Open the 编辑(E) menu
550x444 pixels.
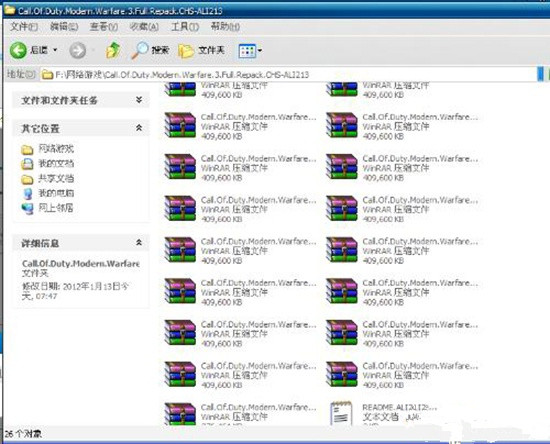(x=64, y=27)
